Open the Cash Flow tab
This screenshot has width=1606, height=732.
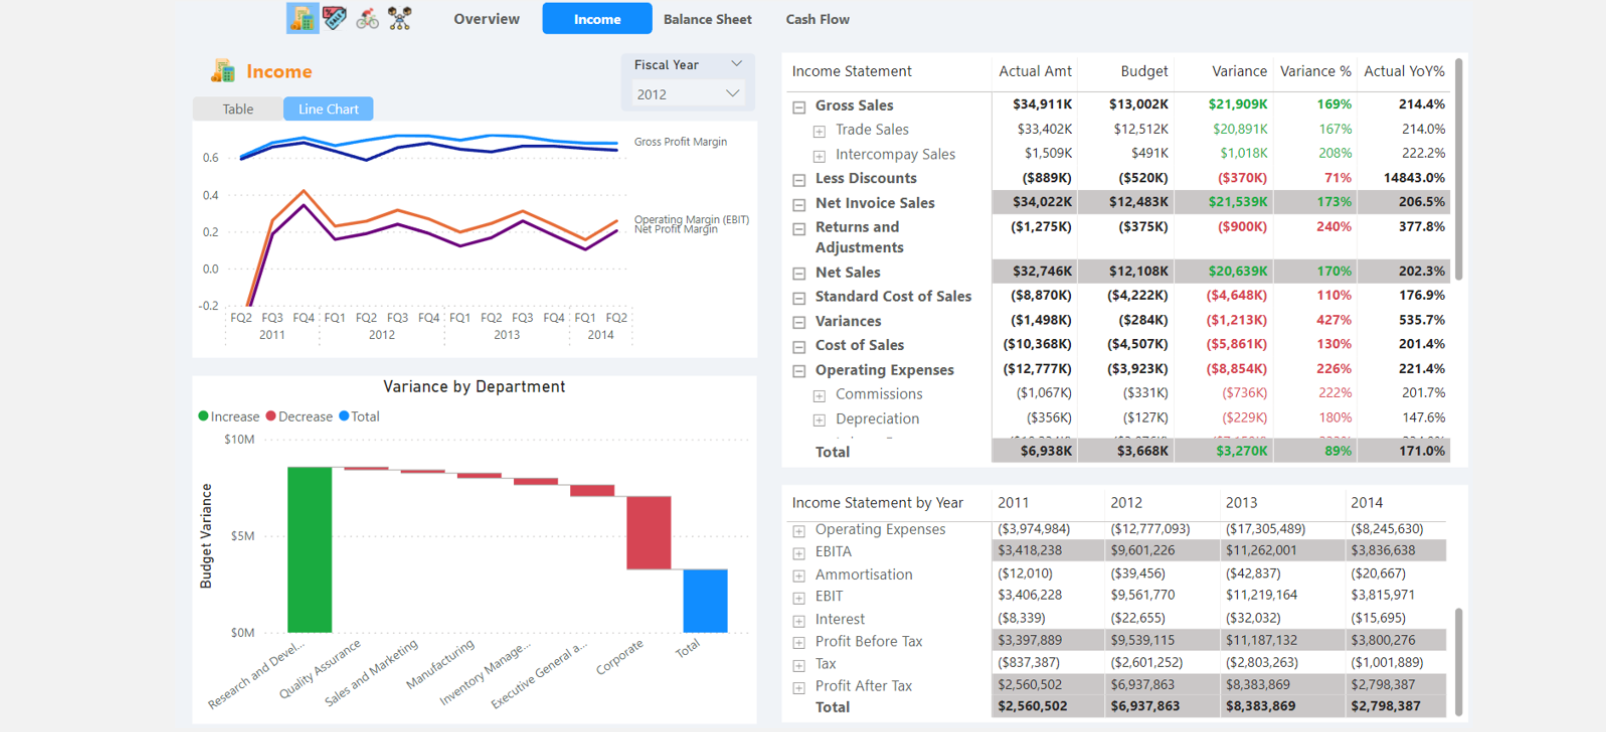(x=817, y=19)
